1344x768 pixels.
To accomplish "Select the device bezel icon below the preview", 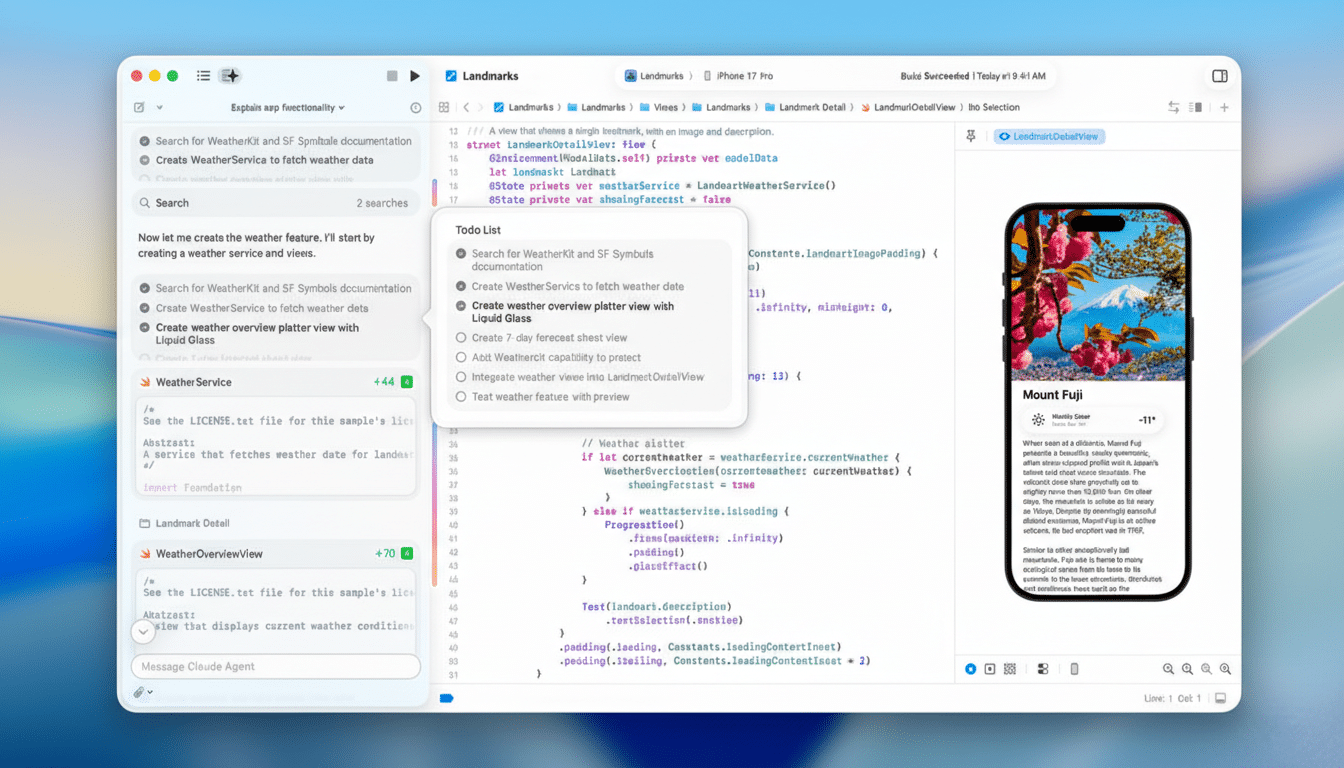I will [1074, 669].
